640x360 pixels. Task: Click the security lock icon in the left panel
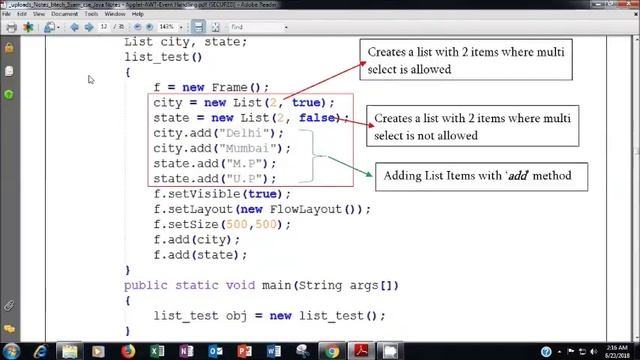[x=9, y=48]
